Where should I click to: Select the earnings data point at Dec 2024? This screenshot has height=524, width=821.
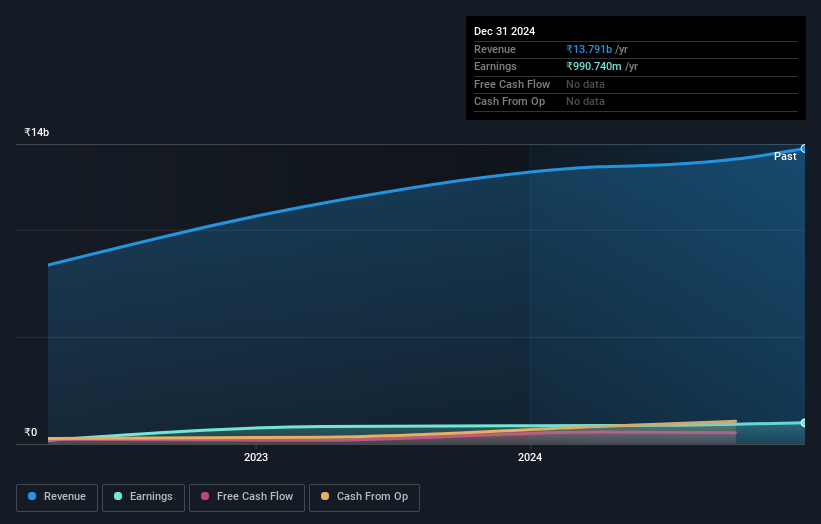click(x=804, y=422)
